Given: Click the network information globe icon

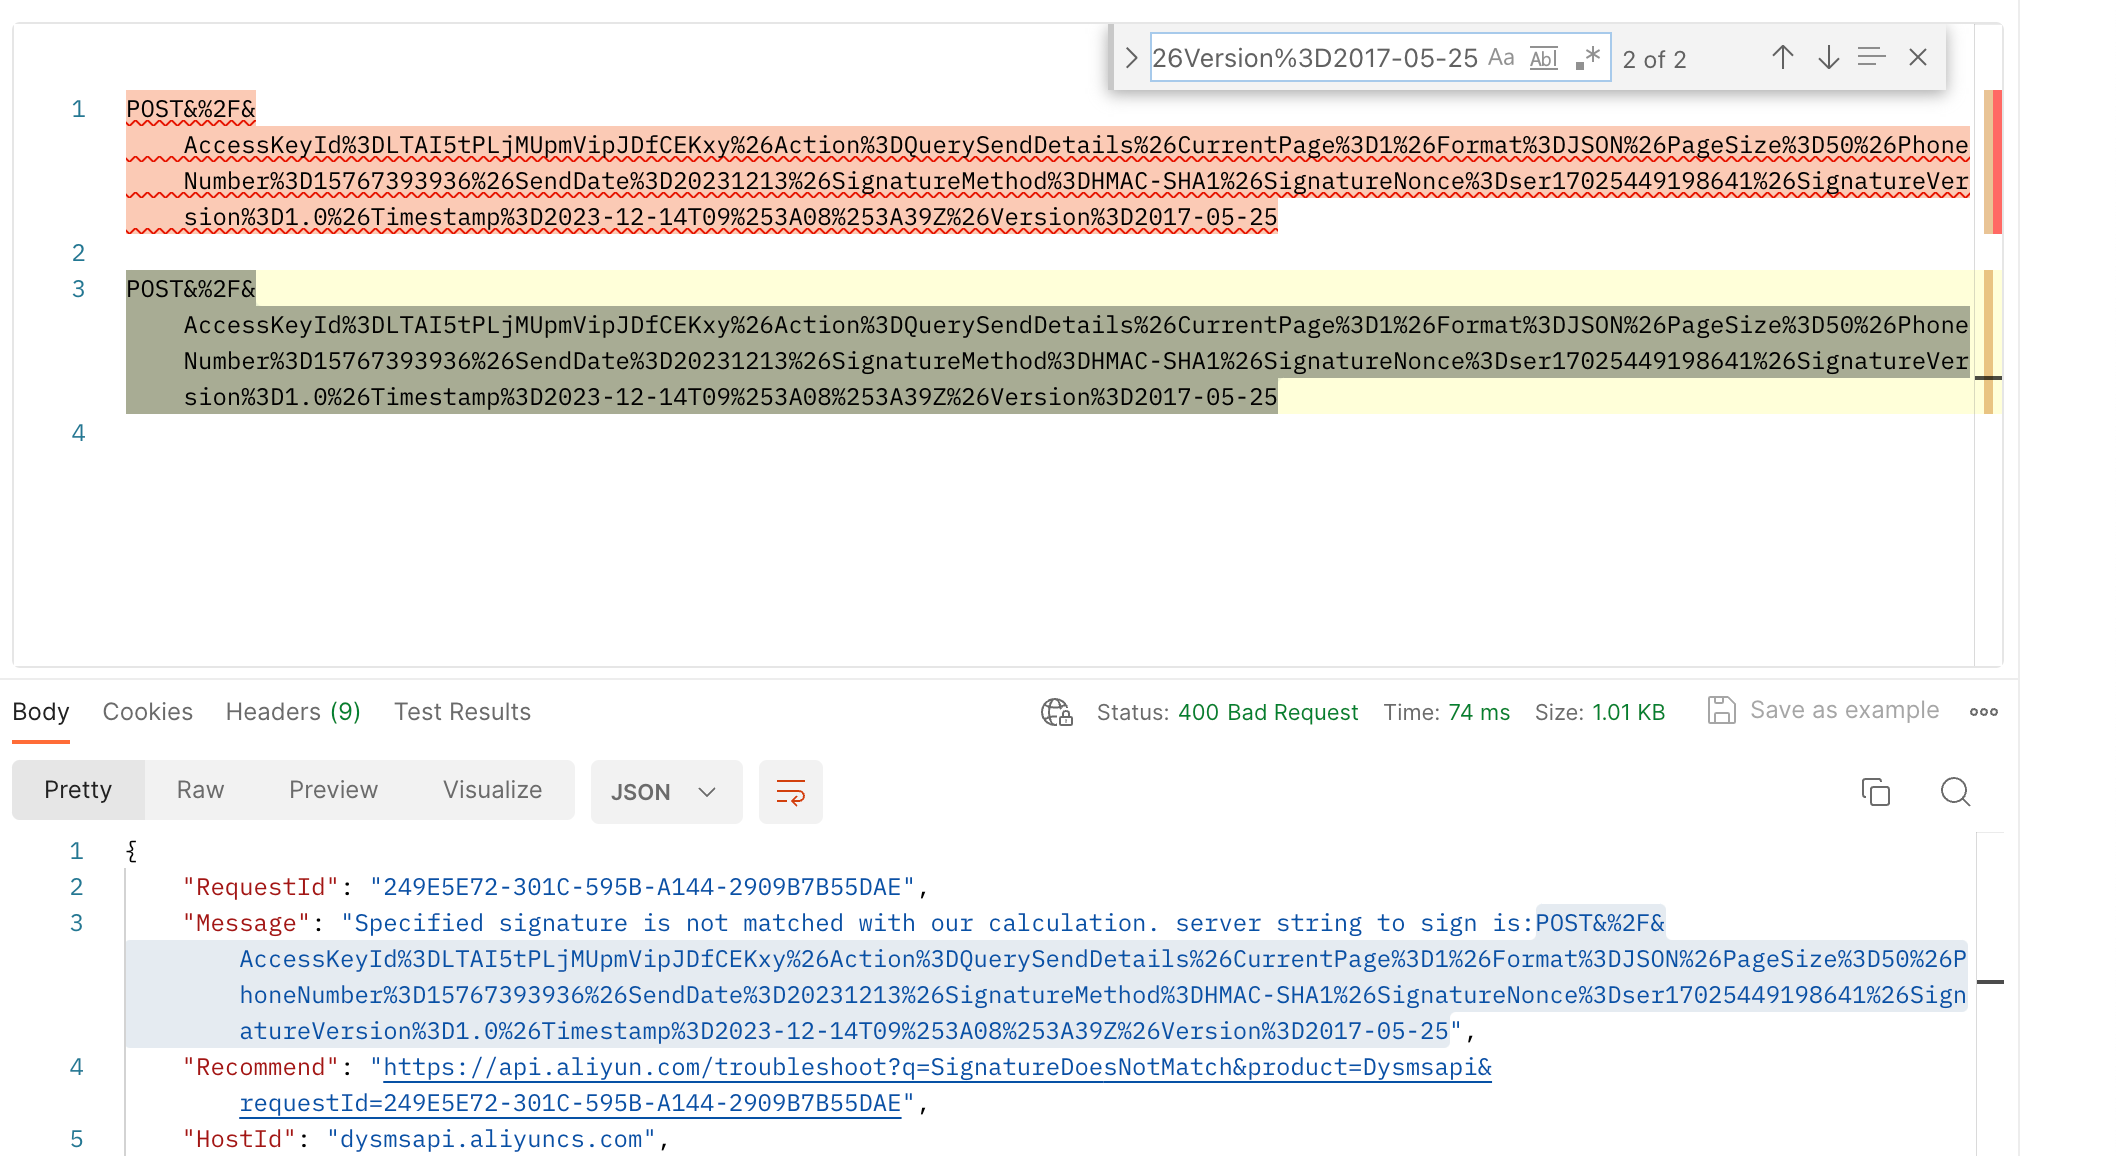Looking at the screenshot, I should (1056, 712).
